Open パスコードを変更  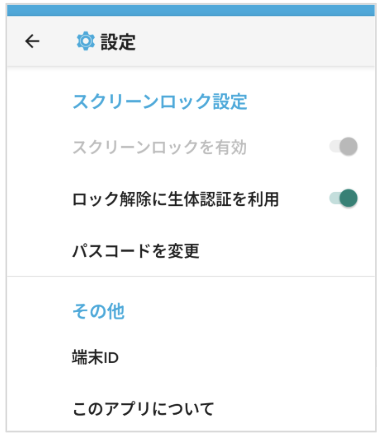tap(191, 251)
